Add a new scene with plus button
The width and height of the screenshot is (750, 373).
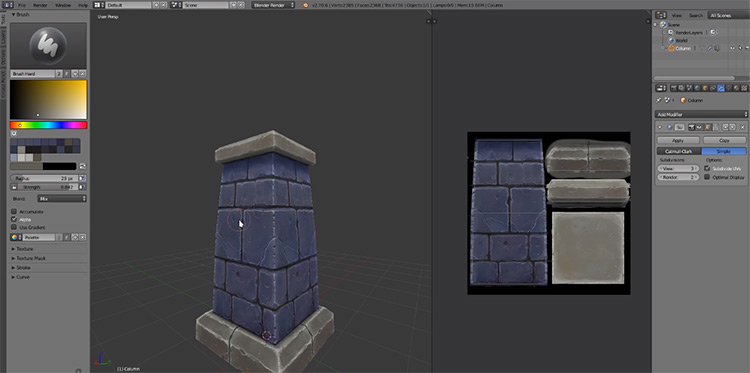tap(233, 5)
